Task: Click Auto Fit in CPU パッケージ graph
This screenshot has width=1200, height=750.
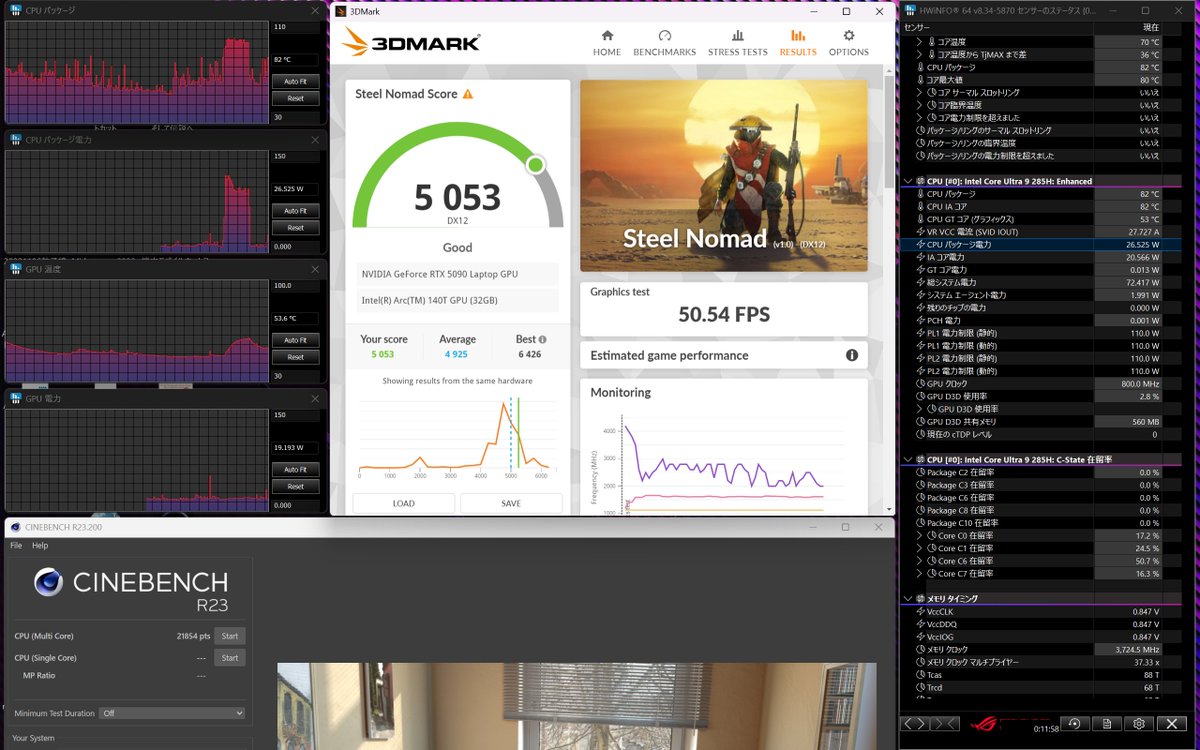Action: [295, 81]
